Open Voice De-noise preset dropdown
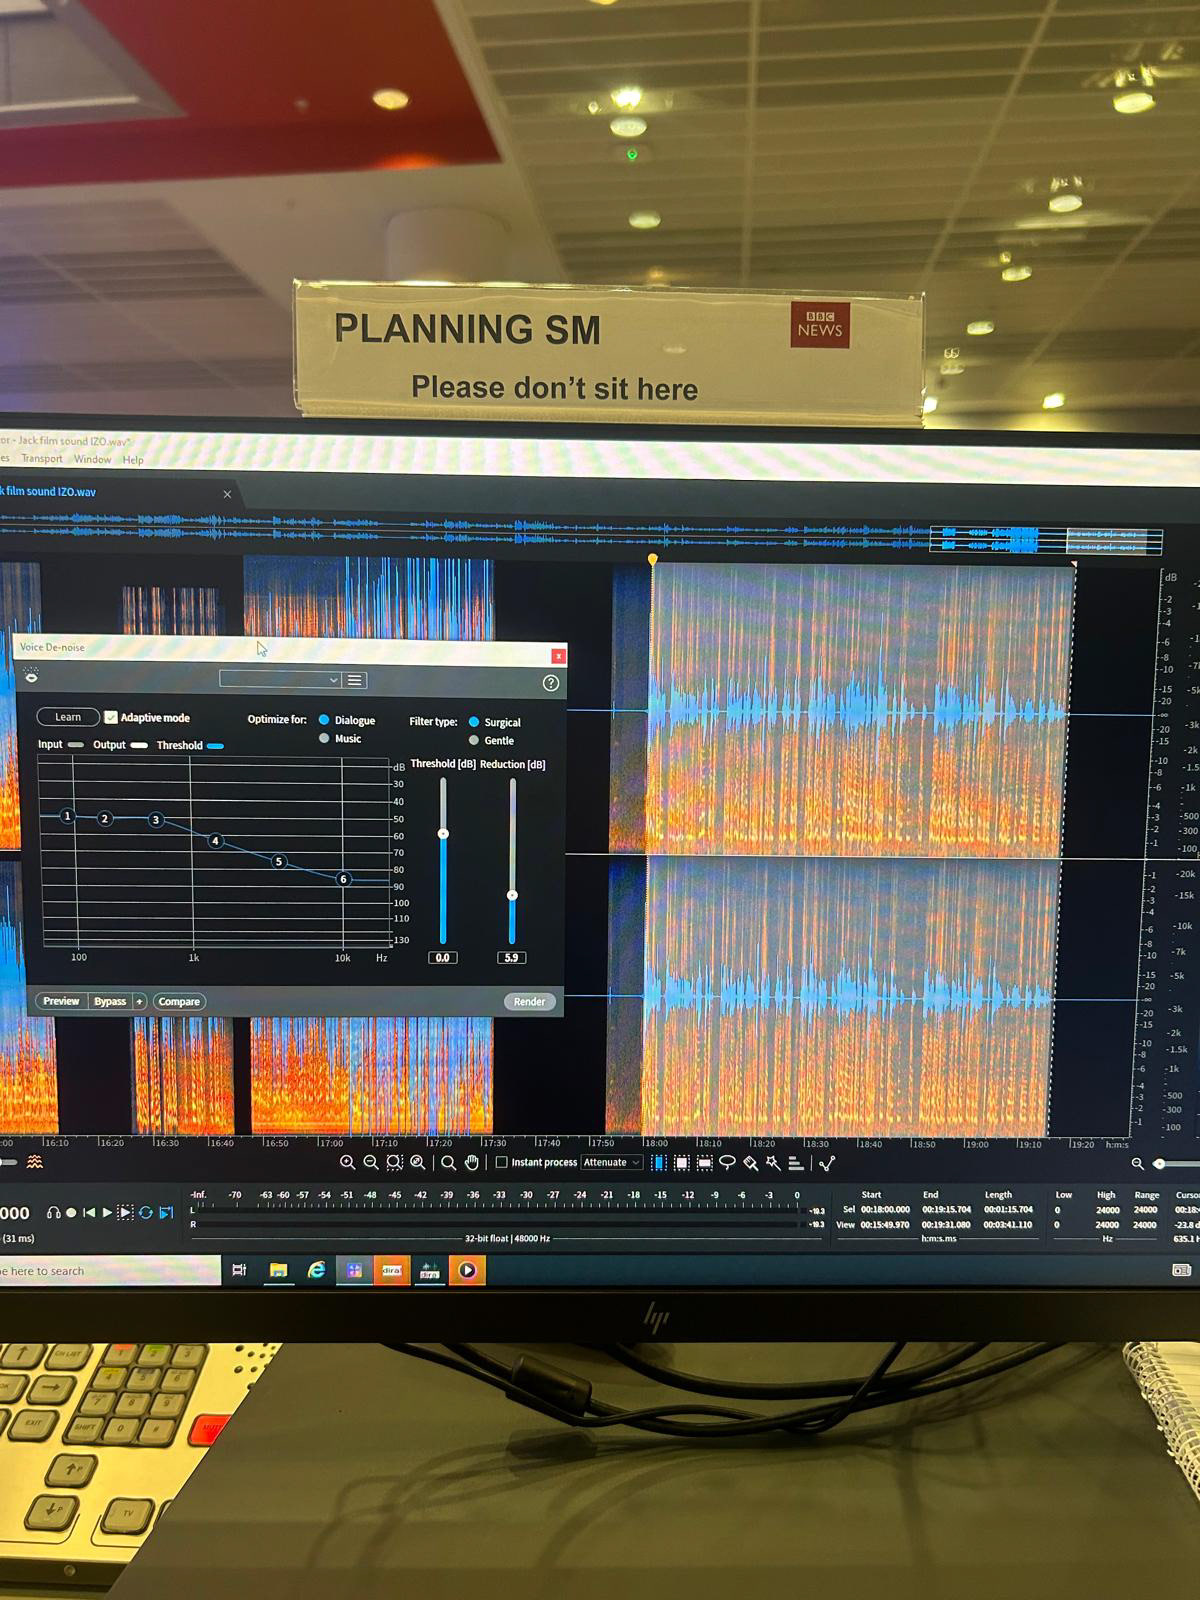Viewport: 1200px width, 1600px height. 280,680
